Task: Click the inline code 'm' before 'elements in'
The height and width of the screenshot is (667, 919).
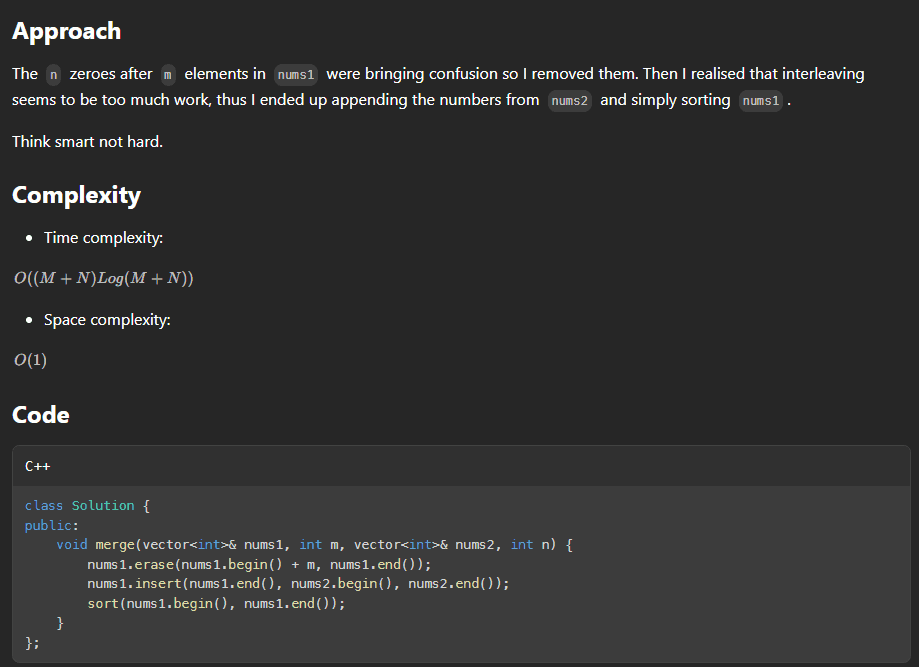Action: pos(168,74)
